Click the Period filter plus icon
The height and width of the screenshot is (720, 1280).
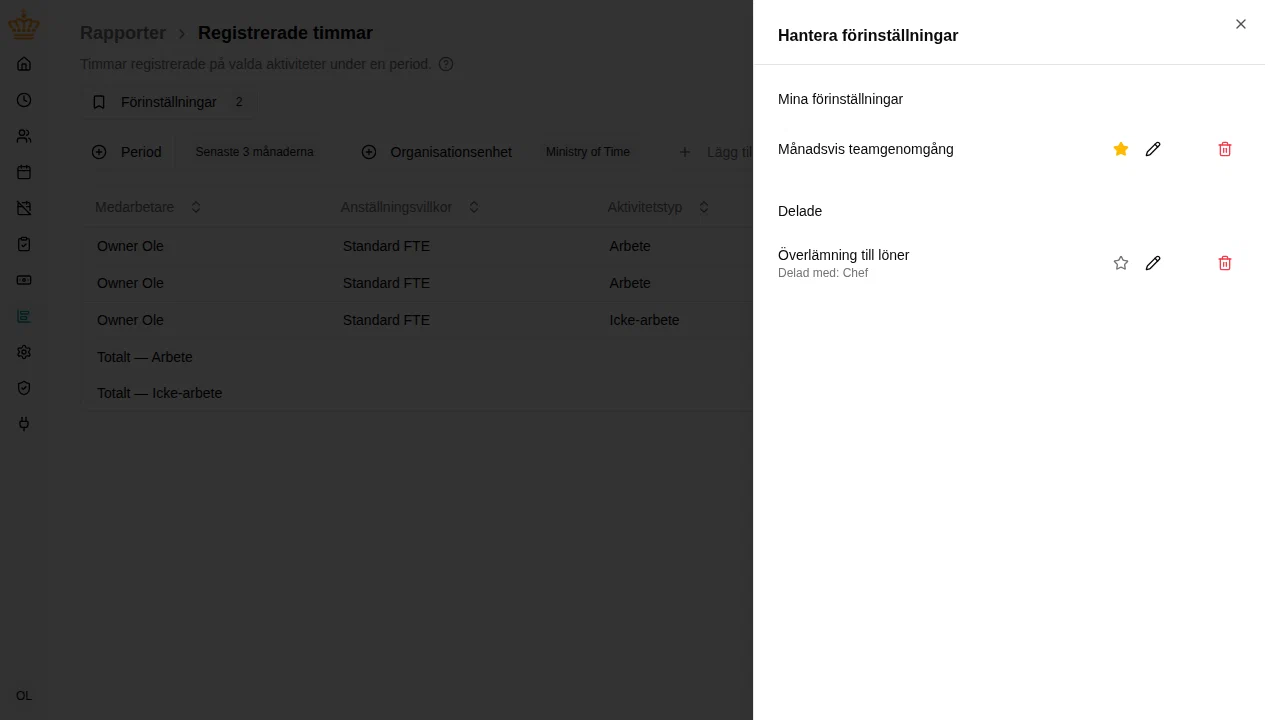tap(99, 152)
